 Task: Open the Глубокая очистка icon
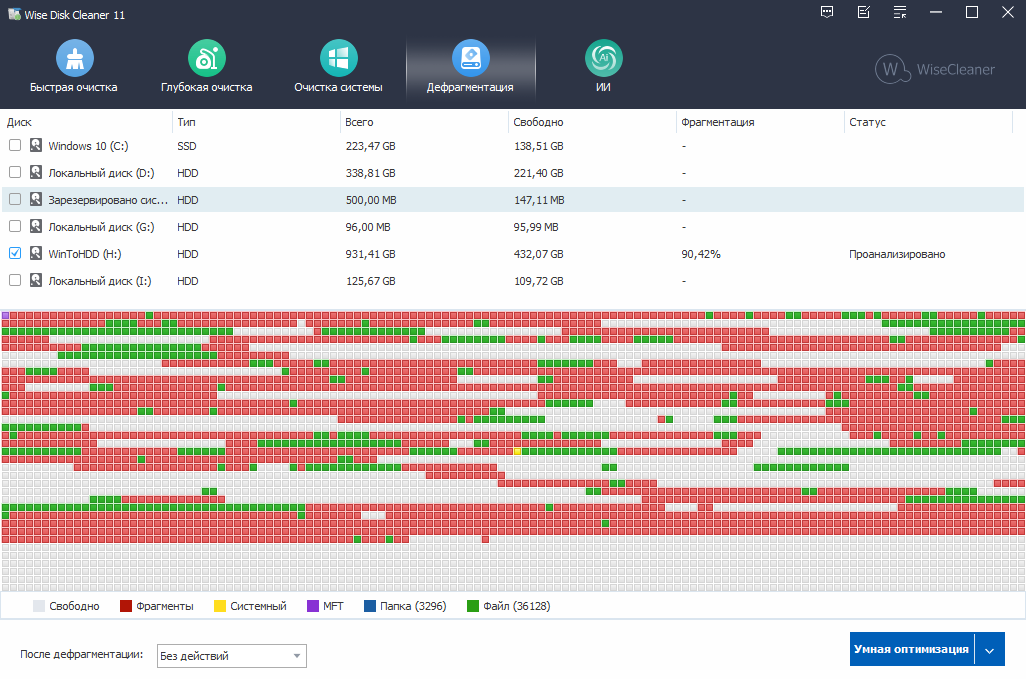coord(207,58)
